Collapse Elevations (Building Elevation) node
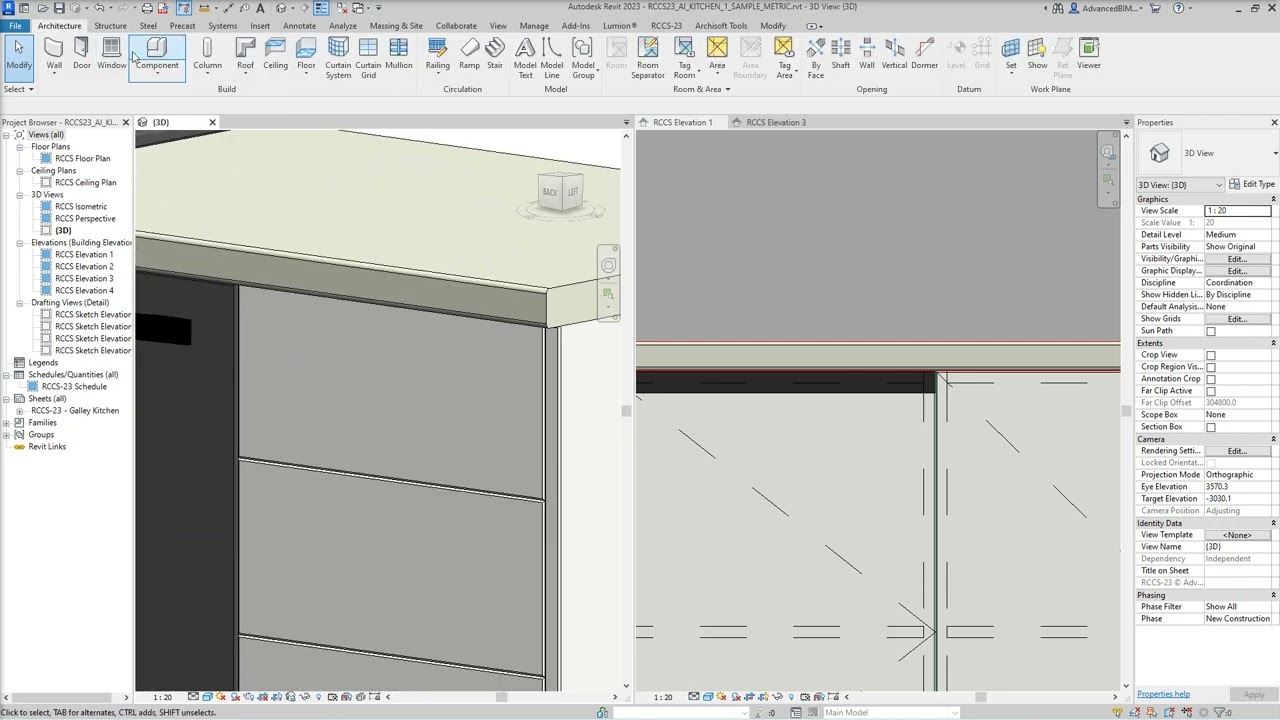1280x720 pixels. tap(20, 243)
